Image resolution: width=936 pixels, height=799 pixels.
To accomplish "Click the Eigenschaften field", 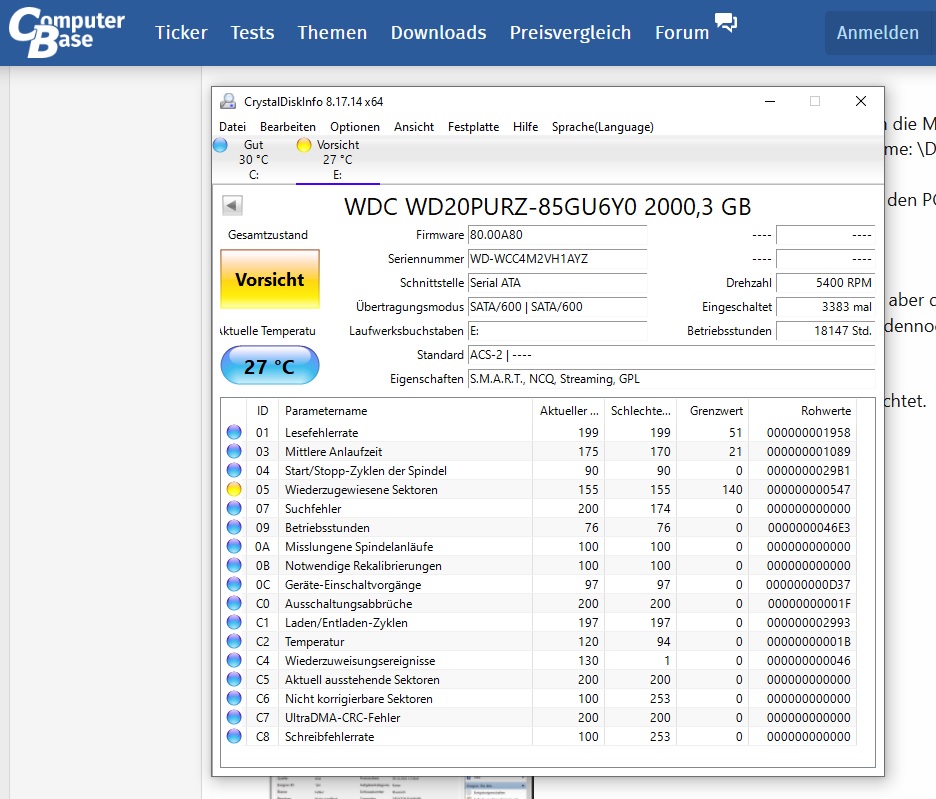I will [x=671, y=379].
